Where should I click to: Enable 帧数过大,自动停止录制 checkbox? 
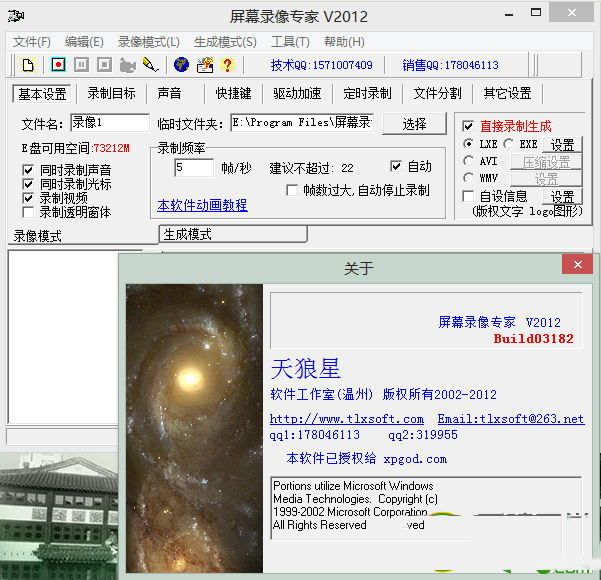point(292,191)
